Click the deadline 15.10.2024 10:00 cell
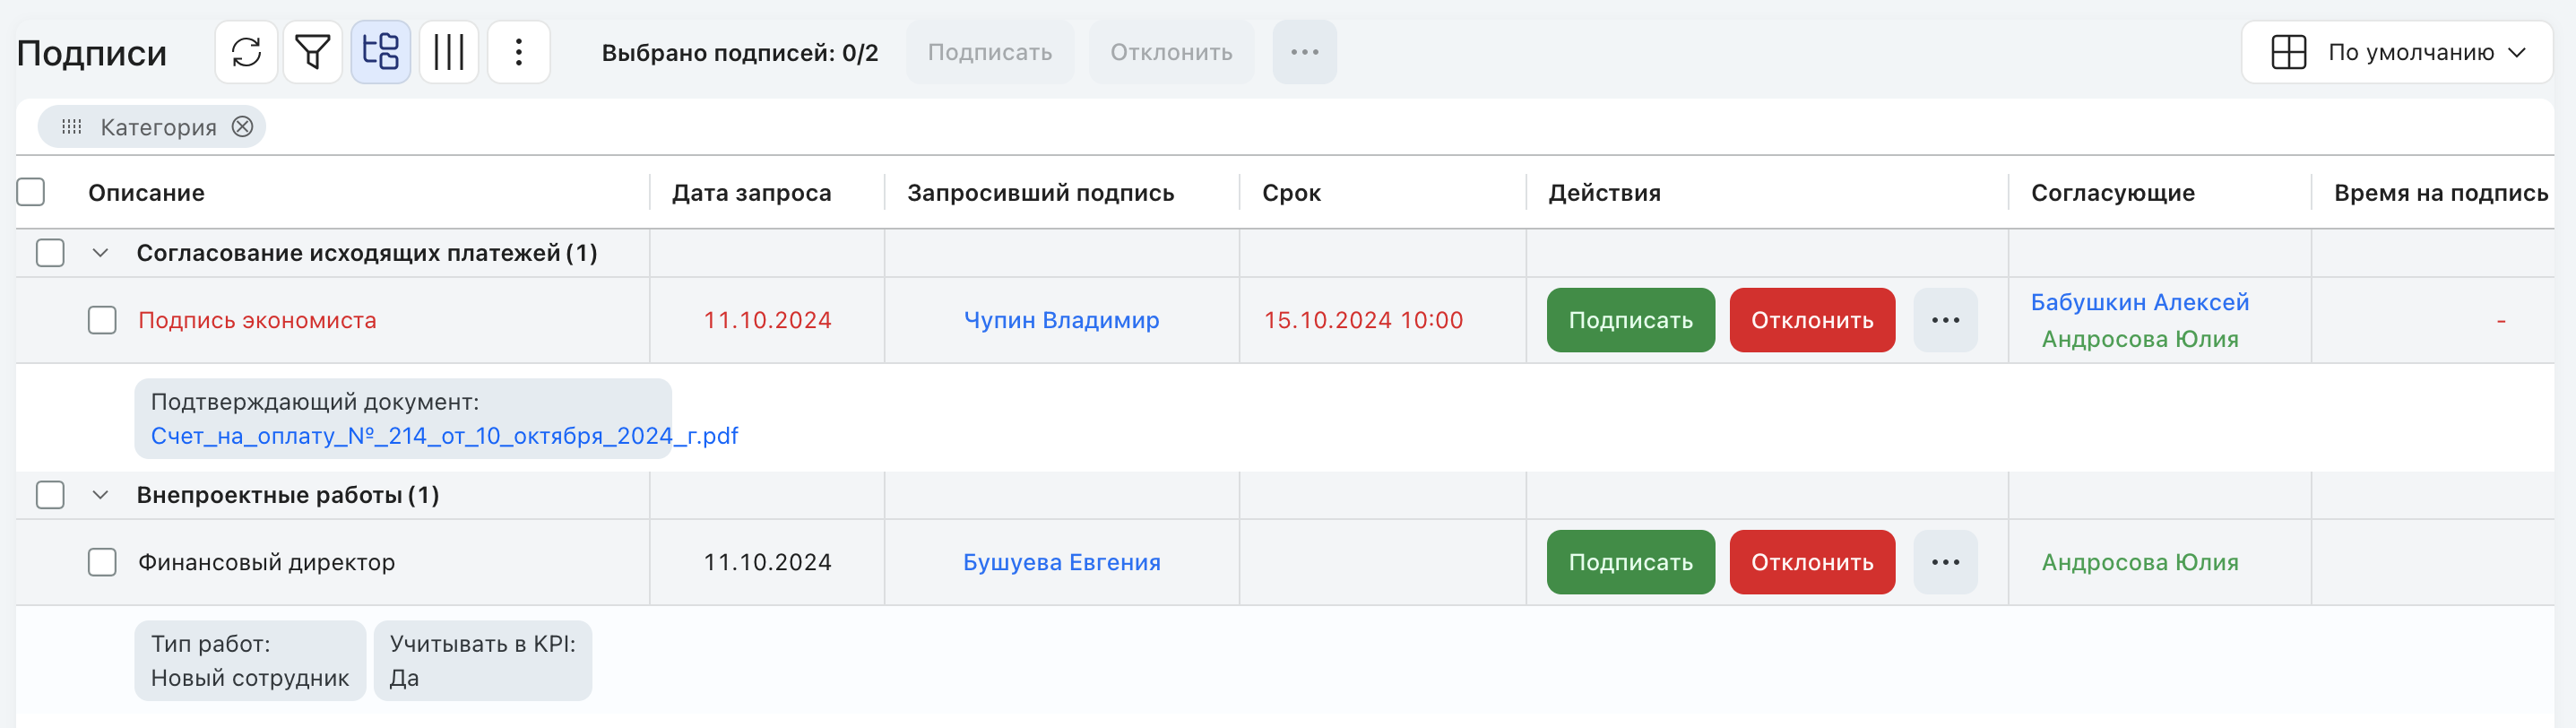Image resolution: width=2576 pixels, height=728 pixels. pos(1363,320)
